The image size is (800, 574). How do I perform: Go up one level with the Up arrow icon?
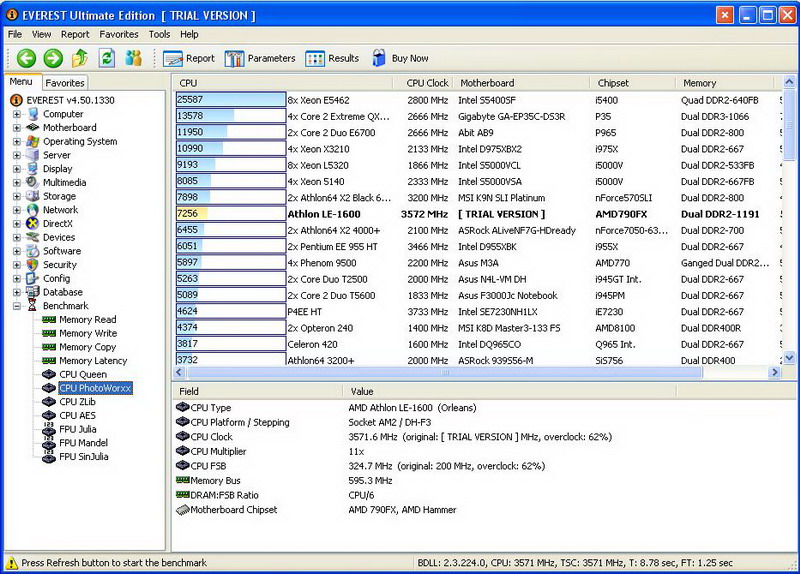click(x=80, y=58)
